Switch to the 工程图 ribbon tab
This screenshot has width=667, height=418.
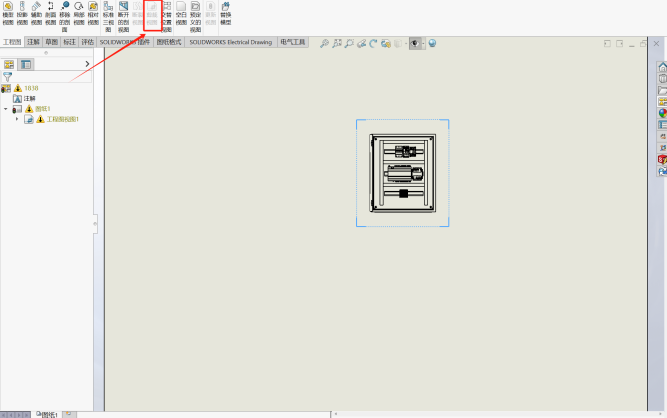coord(12,42)
